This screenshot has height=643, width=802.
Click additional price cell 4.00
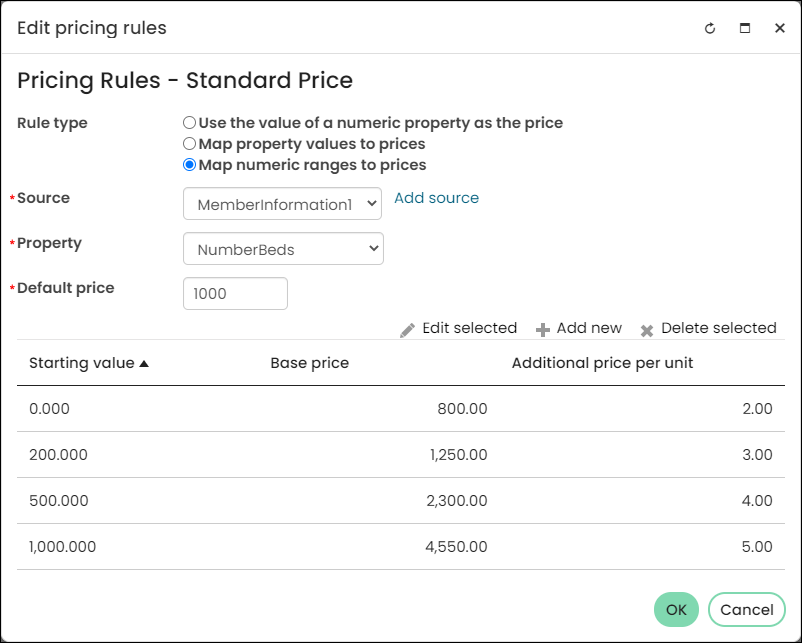tap(757, 501)
